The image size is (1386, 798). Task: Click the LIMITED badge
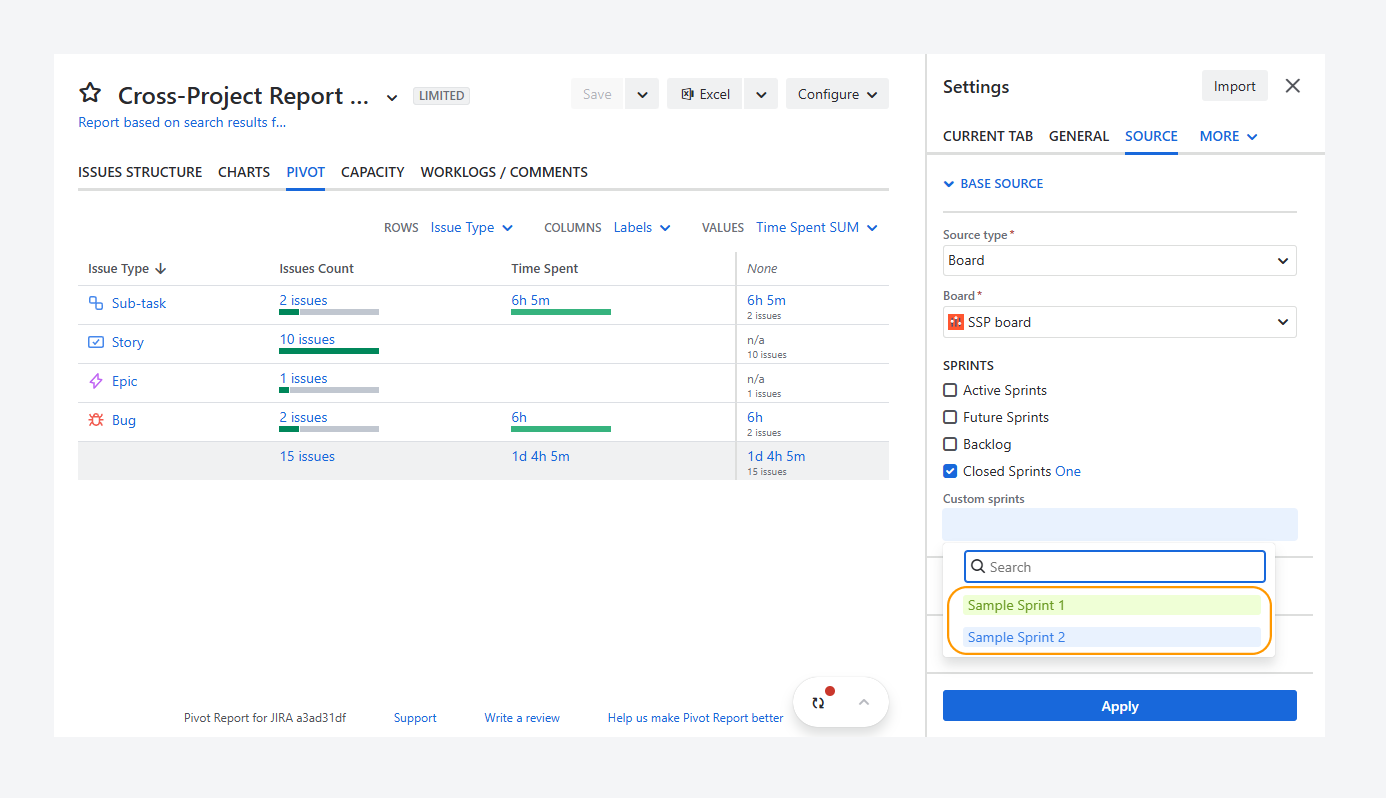tap(441, 96)
